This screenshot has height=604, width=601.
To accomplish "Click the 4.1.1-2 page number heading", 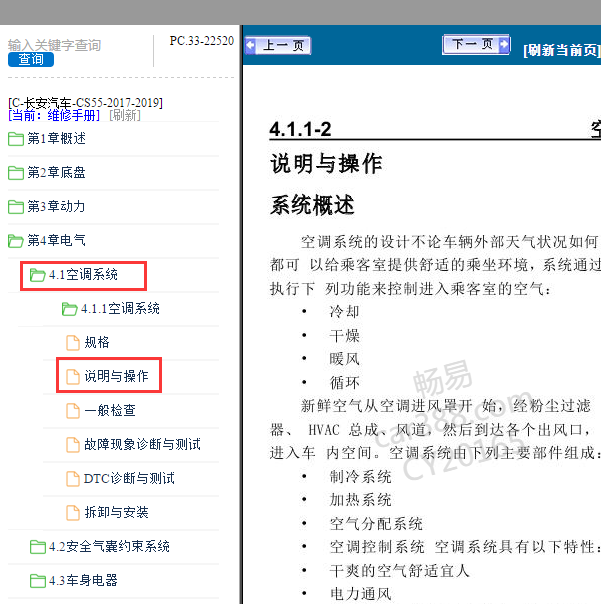I will point(300,129).
